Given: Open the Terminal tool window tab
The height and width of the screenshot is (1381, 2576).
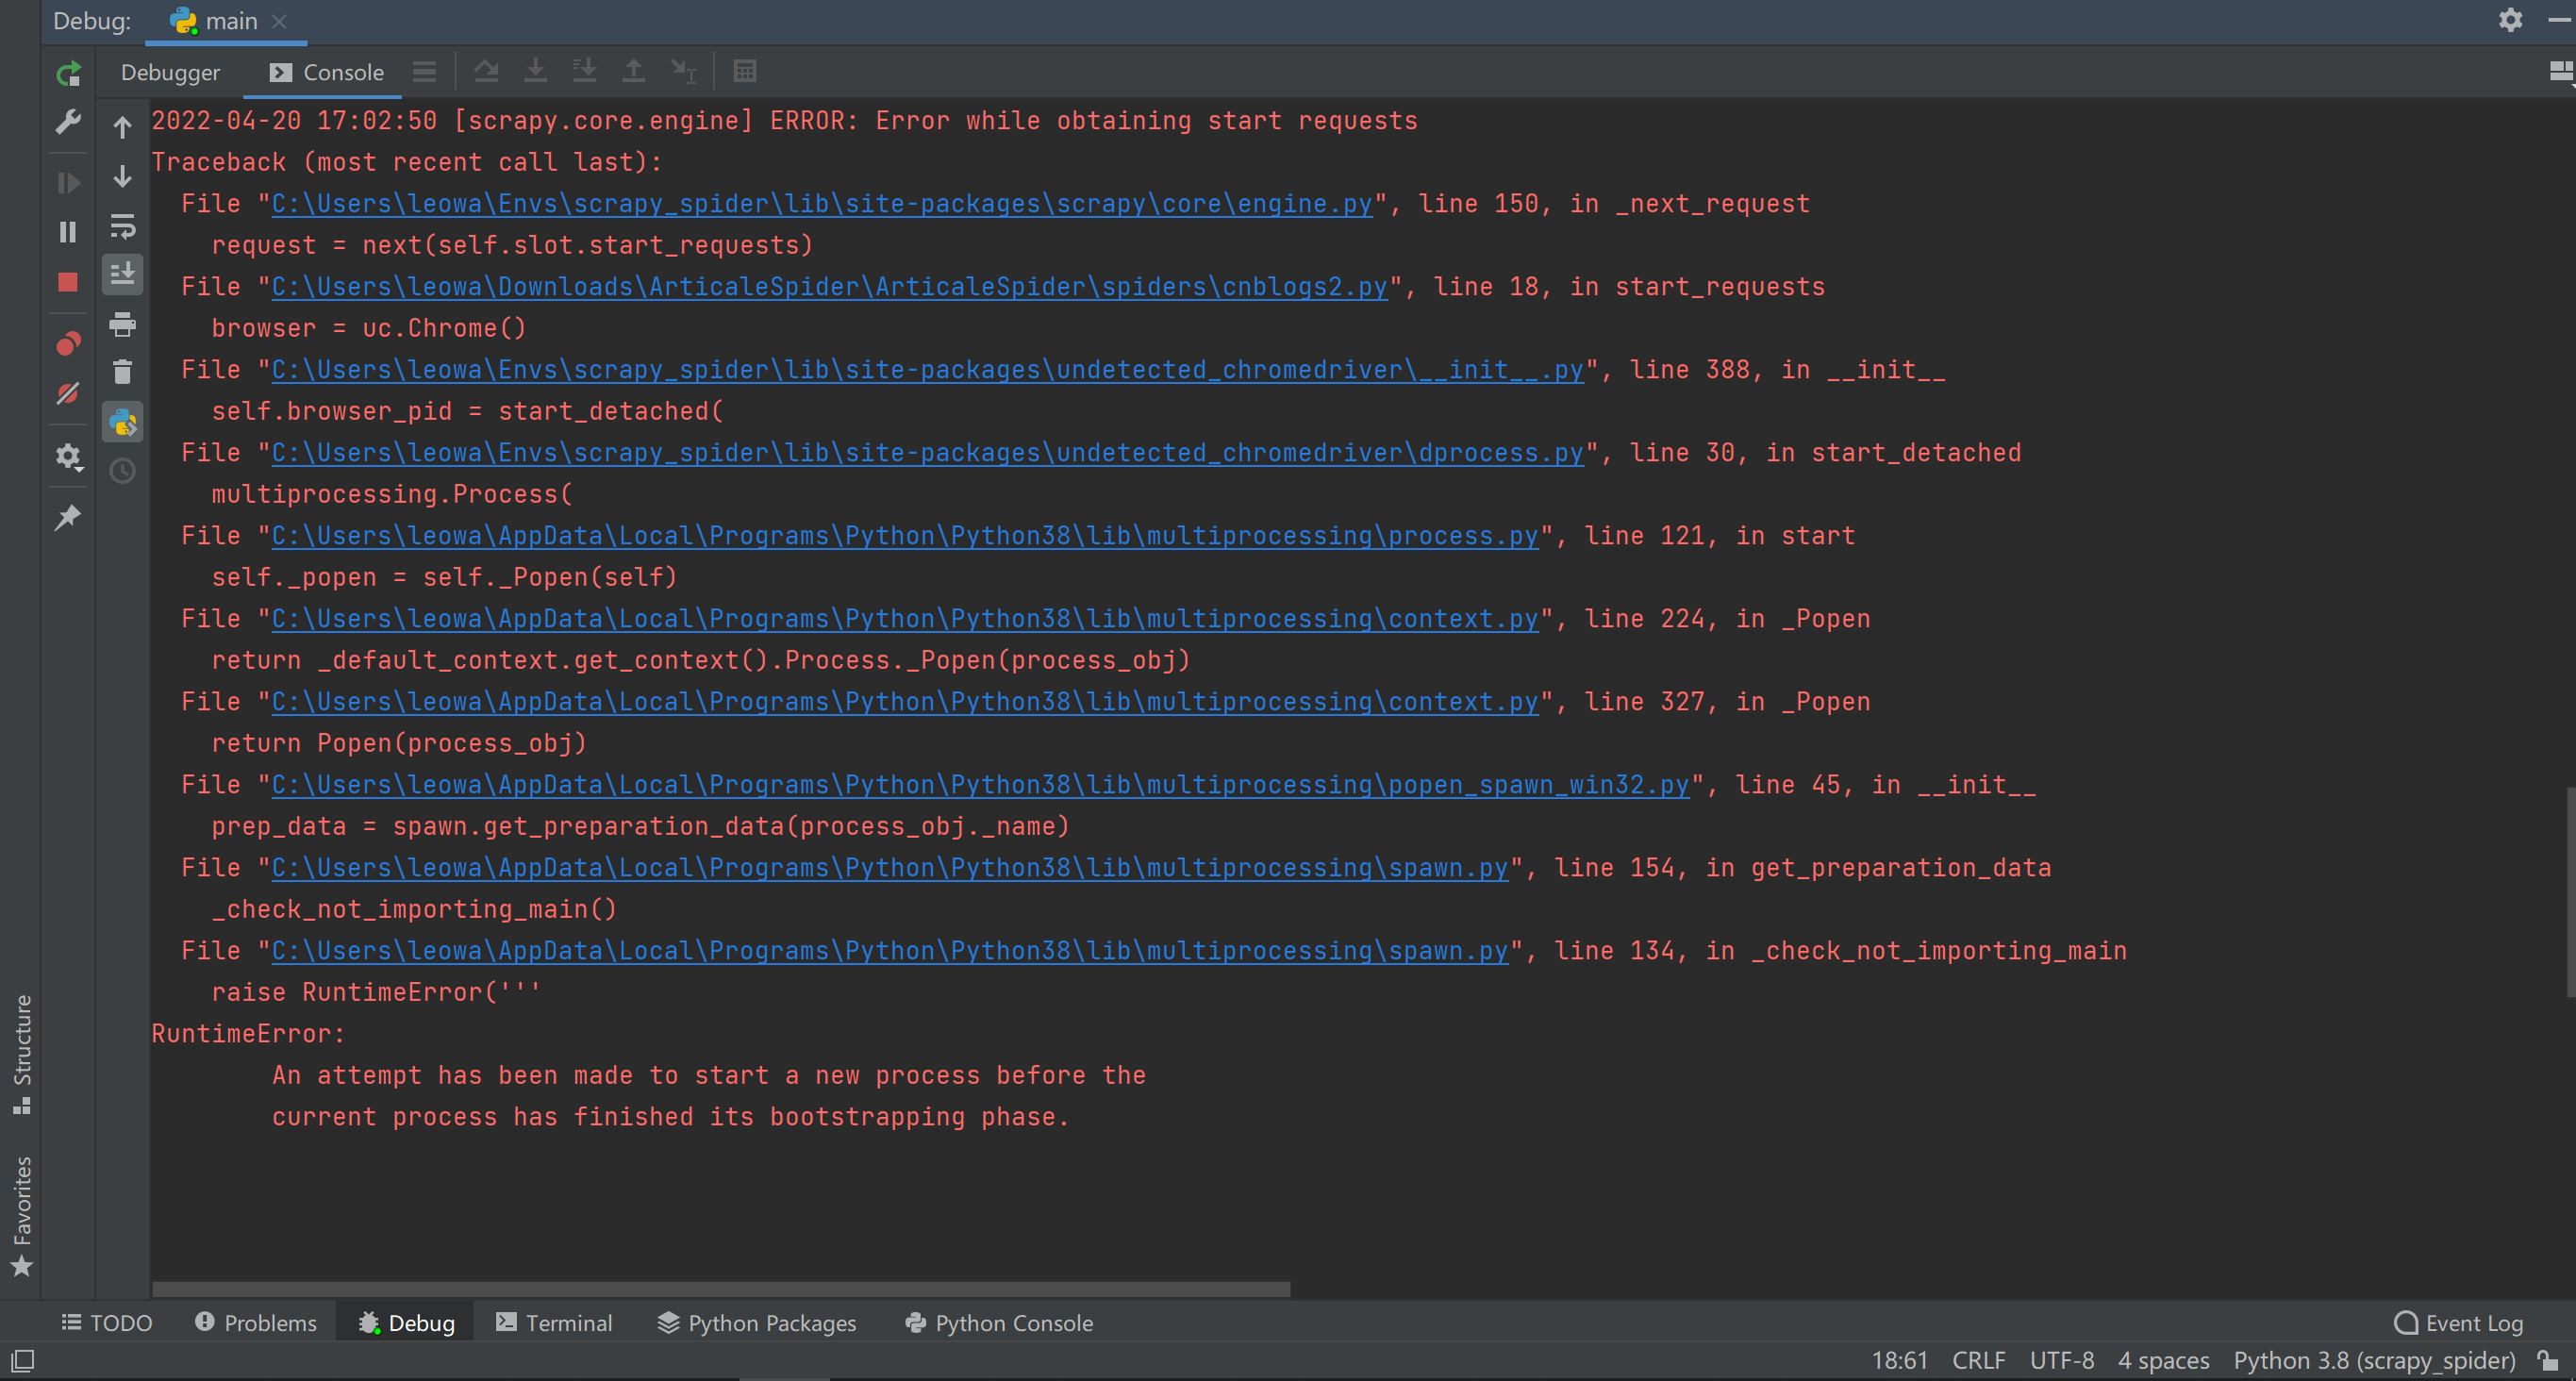Looking at the screenshot, I should click(555, 1323).
